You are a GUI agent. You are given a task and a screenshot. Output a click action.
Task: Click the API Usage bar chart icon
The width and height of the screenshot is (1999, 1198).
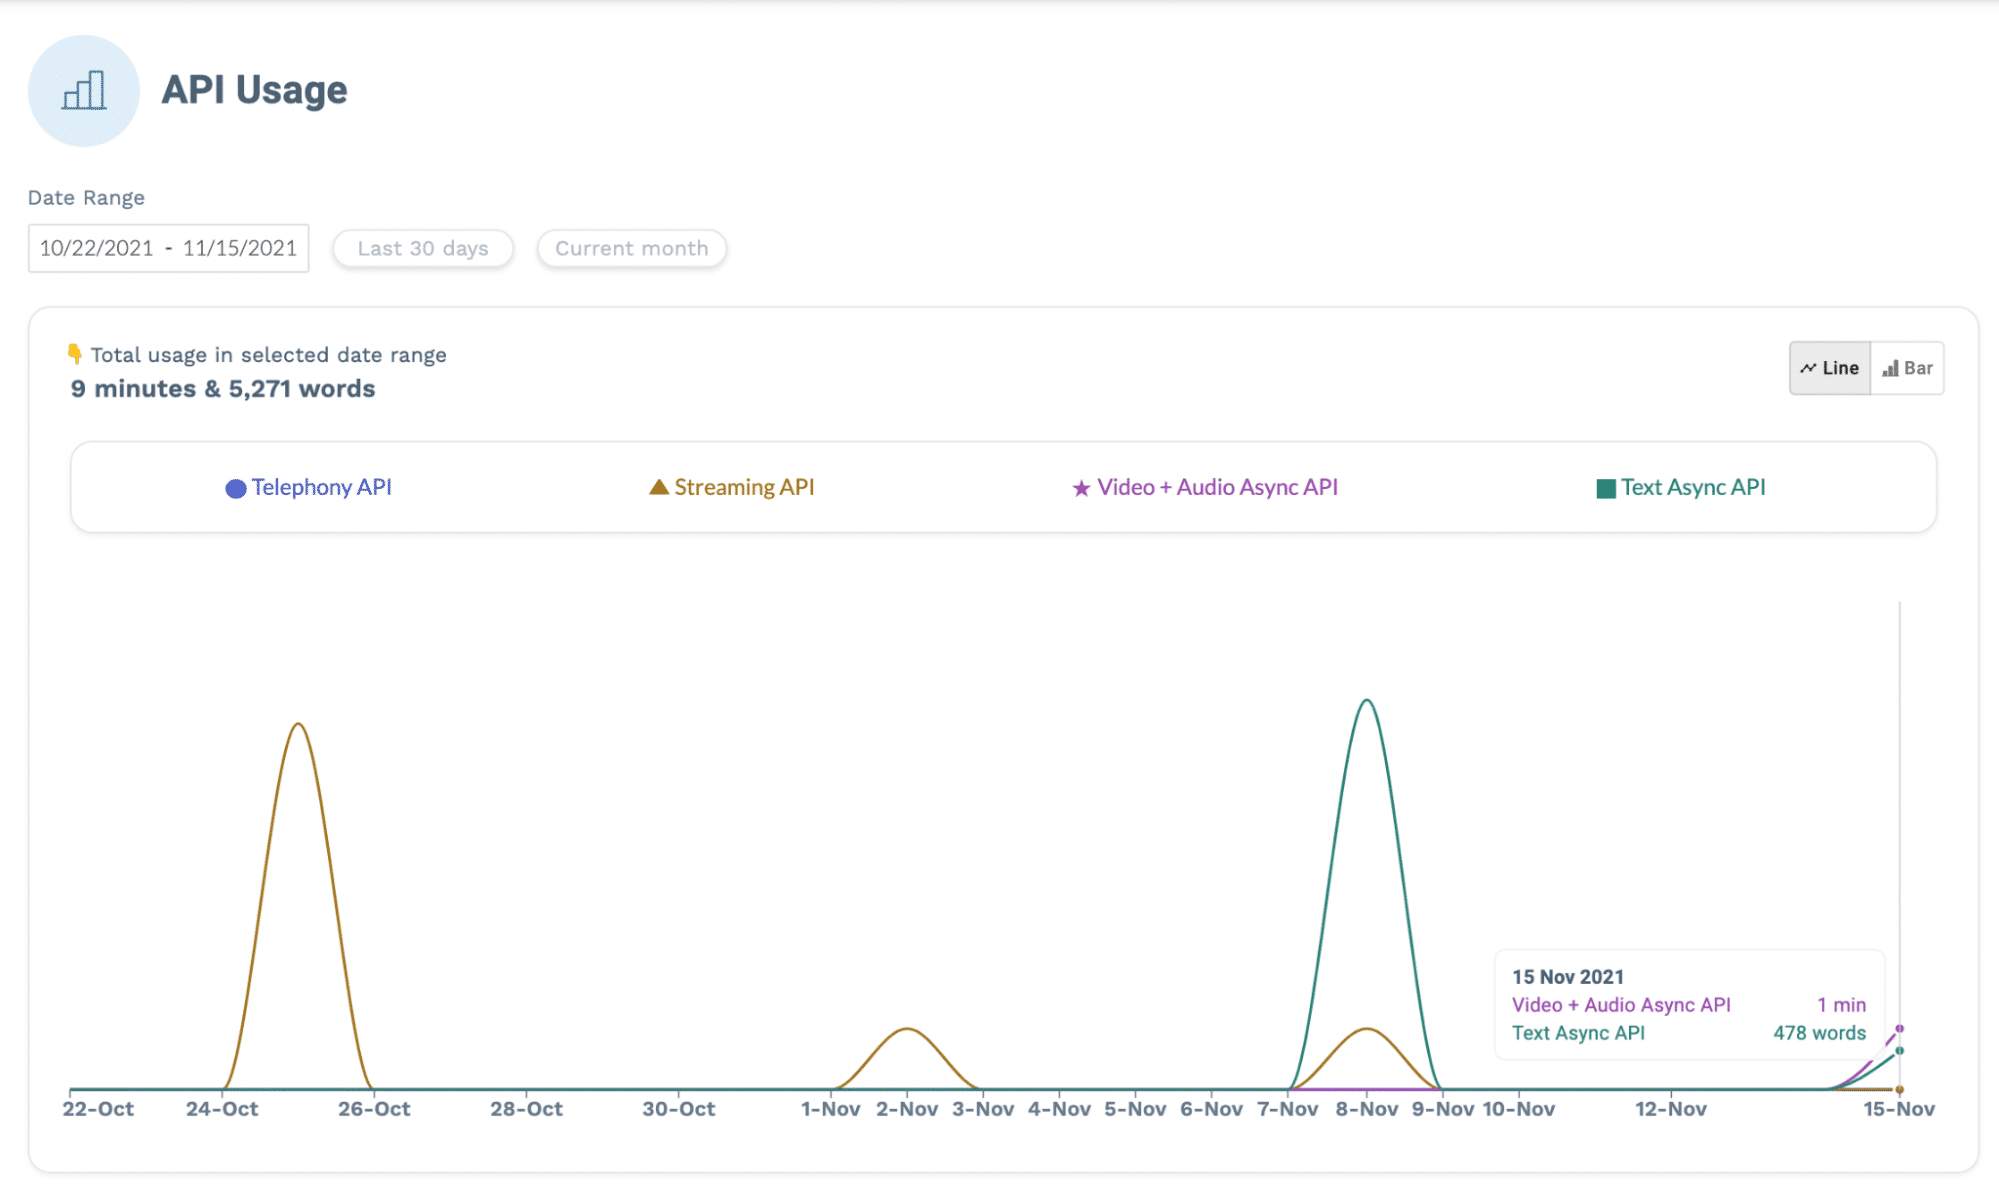[x=84, y=91]
